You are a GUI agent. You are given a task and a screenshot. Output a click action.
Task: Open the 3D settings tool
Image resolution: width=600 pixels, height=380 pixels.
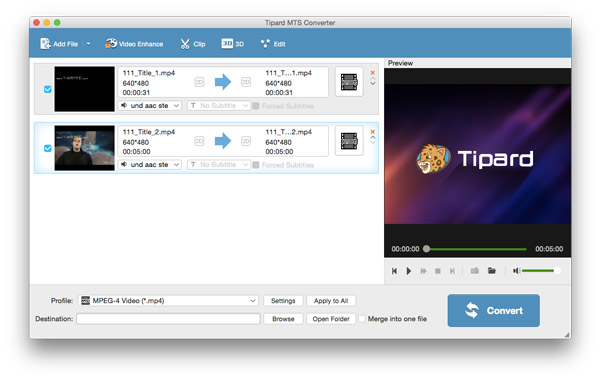232,44
